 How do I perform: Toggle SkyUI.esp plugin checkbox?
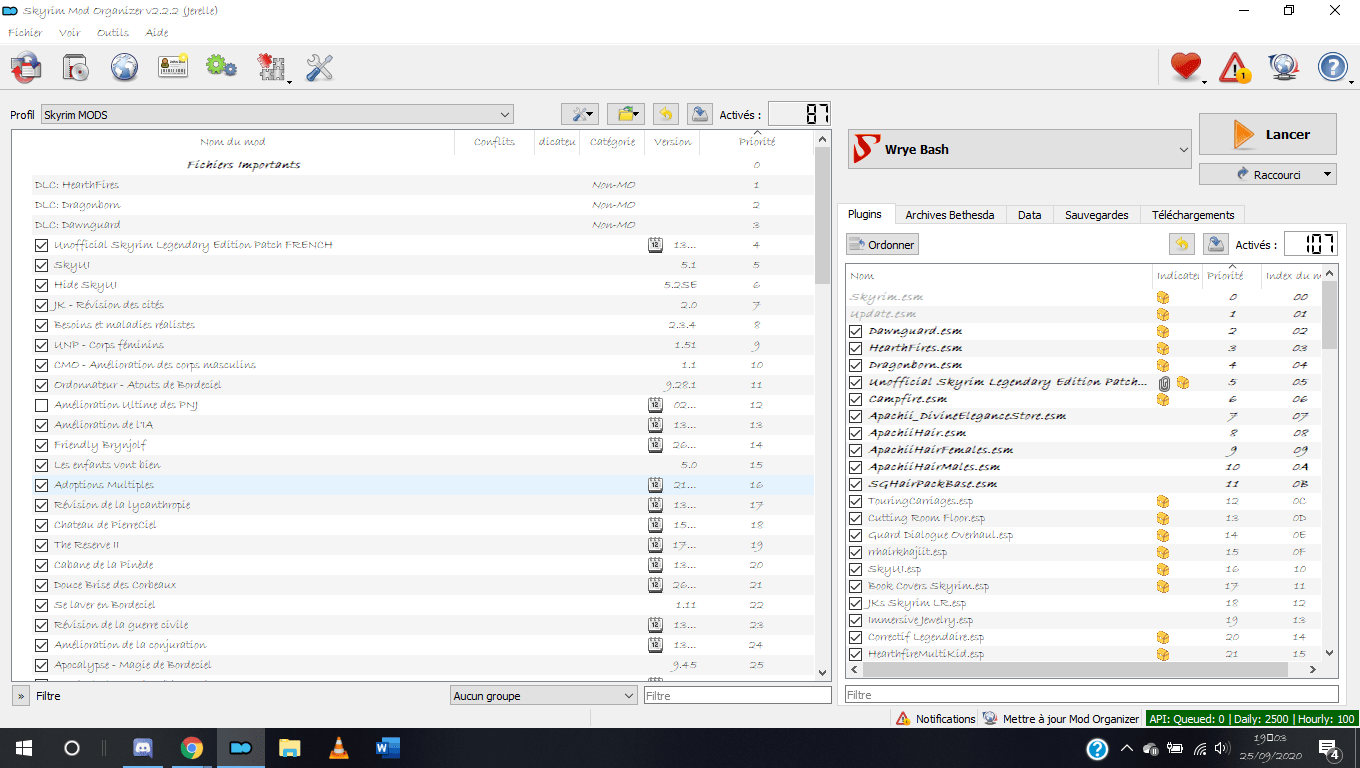(x=856, y=569)
